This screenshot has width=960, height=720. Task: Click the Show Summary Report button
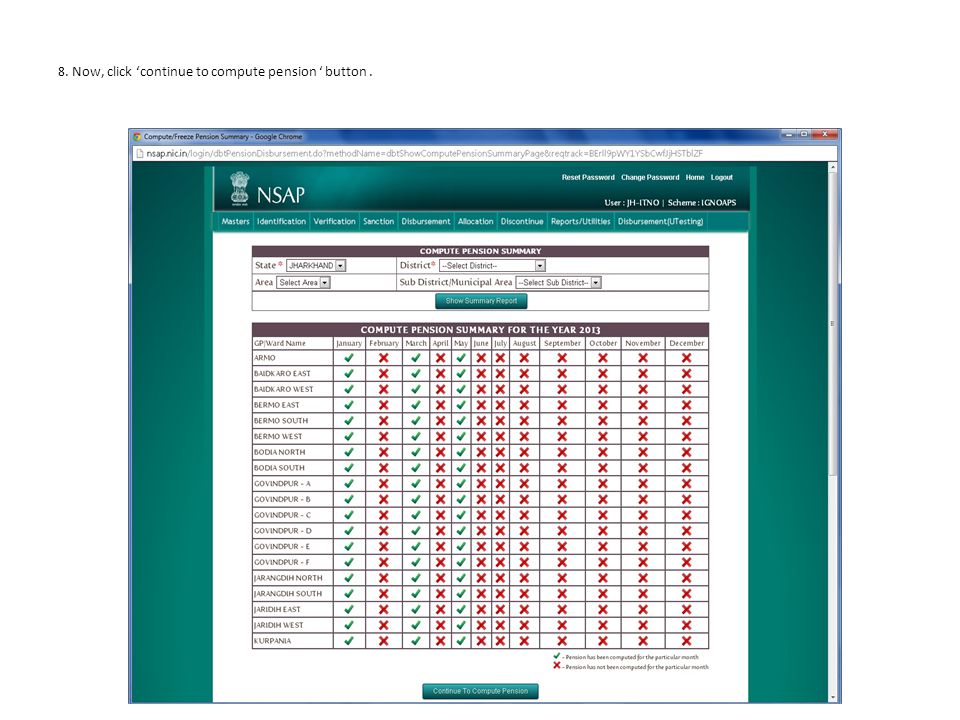tap(481, 301)
